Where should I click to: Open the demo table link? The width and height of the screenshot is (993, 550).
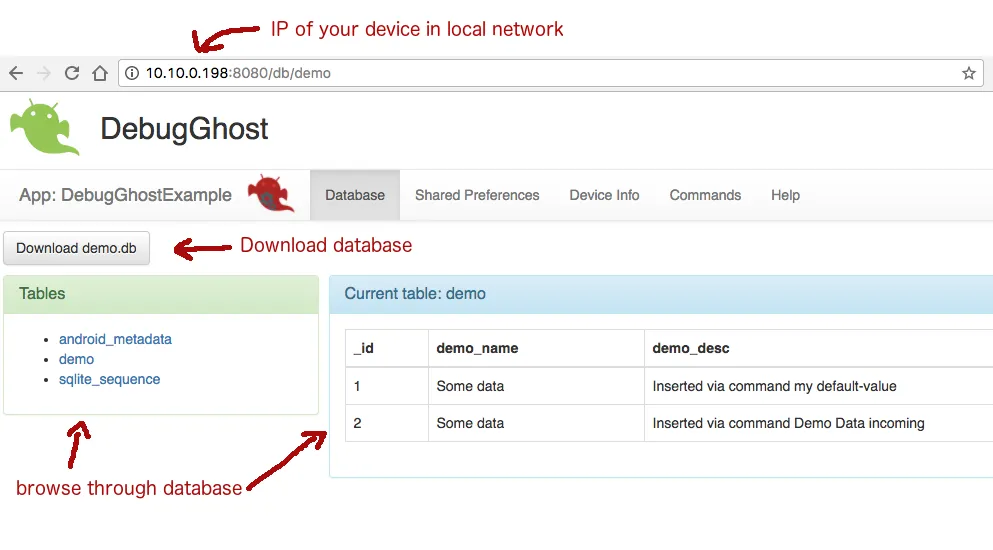(x=77, y=359)
